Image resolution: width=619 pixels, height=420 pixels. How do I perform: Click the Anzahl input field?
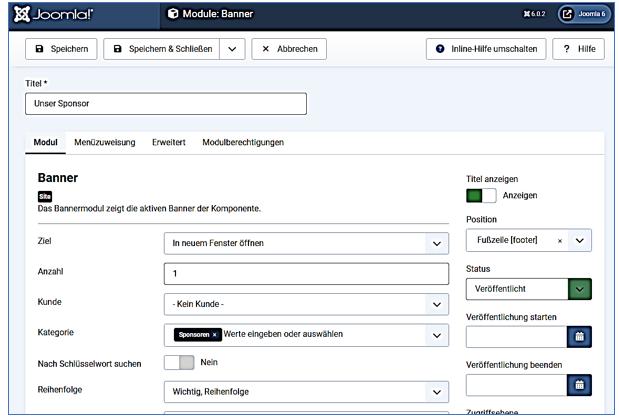[x=306, y=274]
